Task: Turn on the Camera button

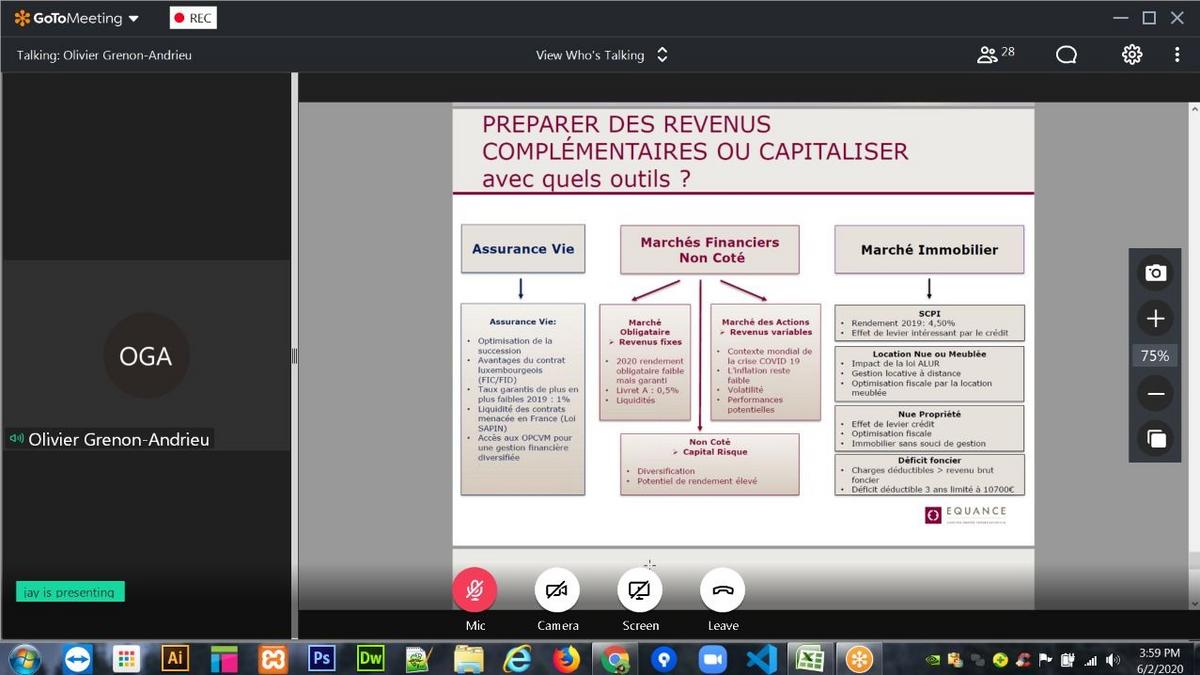Action: click(557, 590)
